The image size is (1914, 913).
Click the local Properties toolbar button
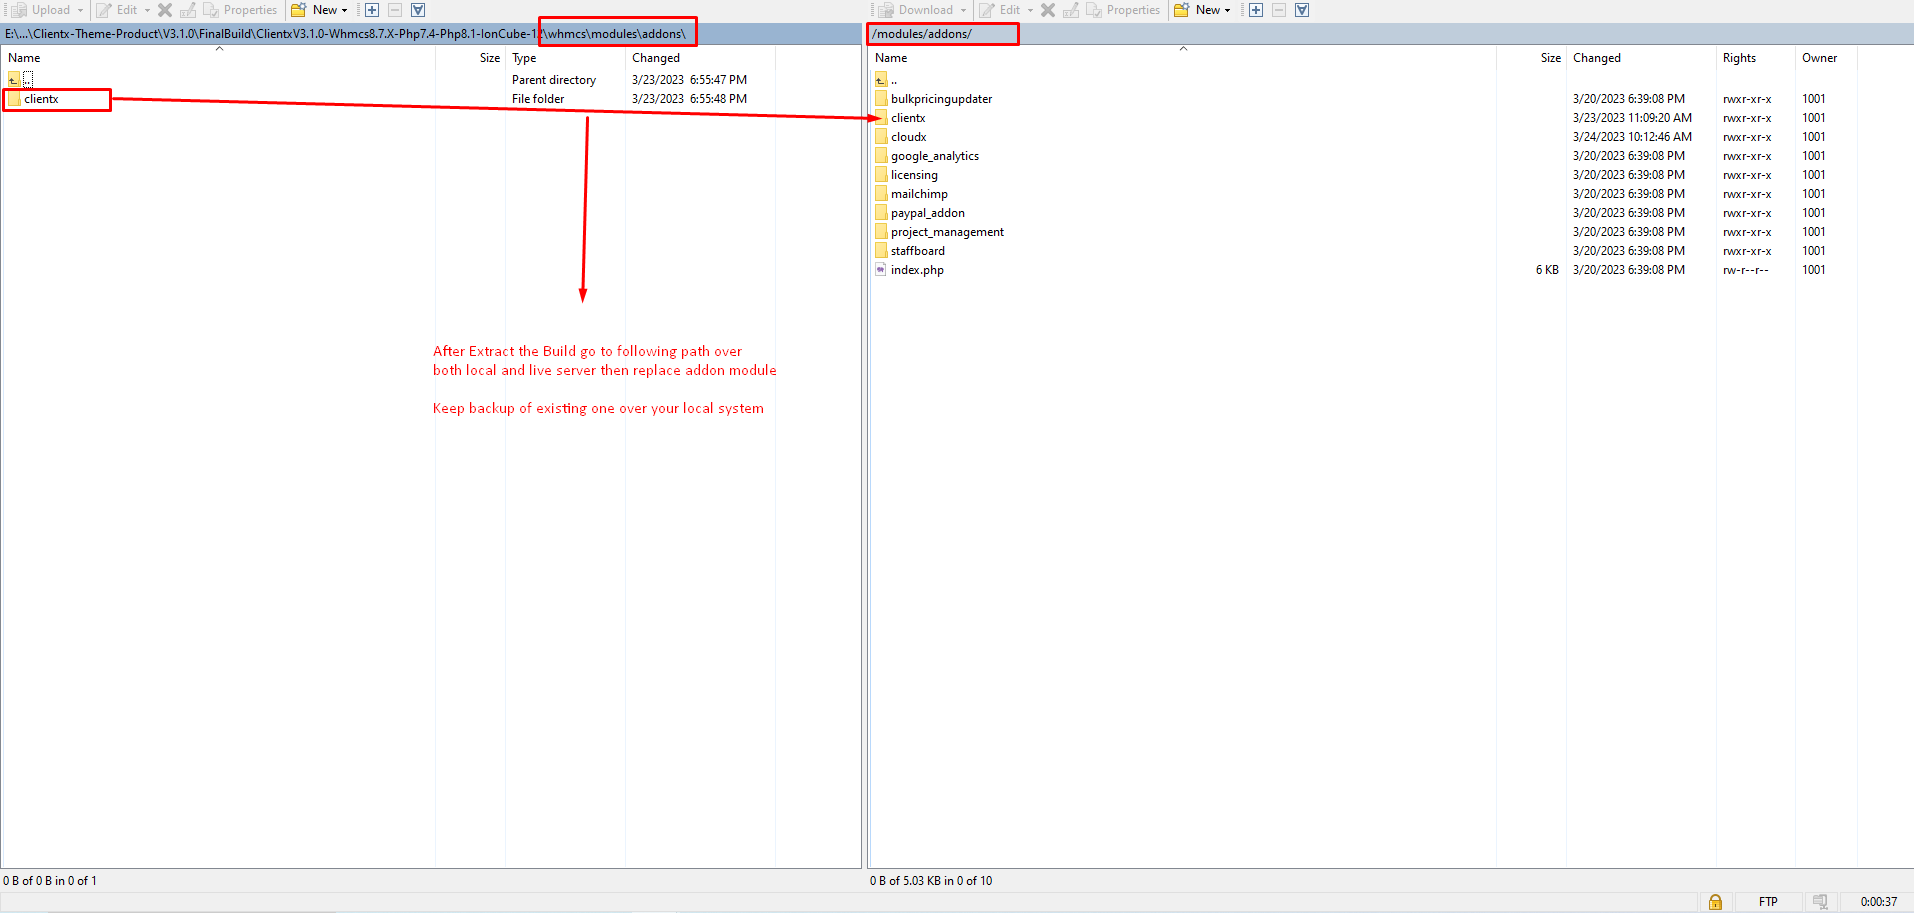240,10
